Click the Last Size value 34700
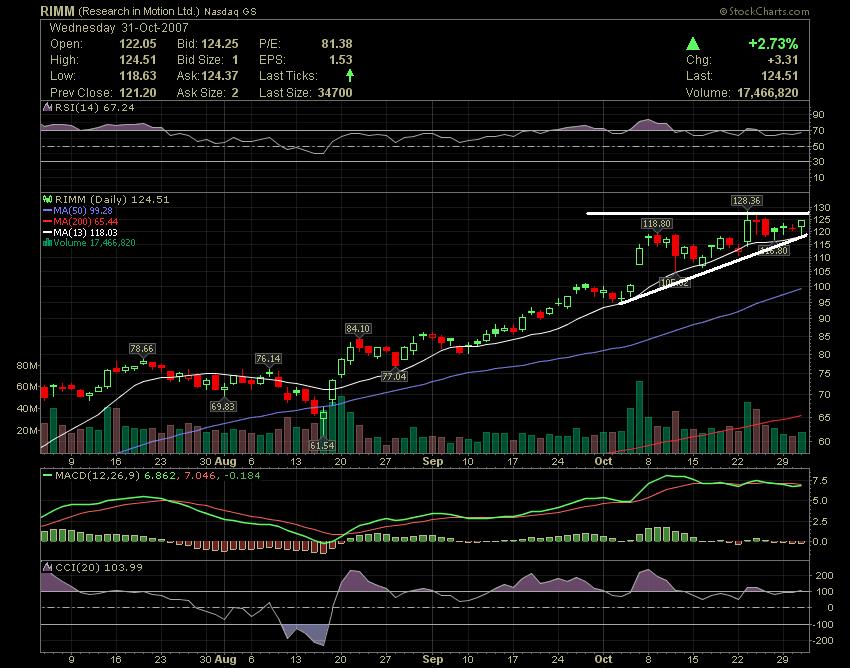This screenshot has height=668, width=850. (335, 93)
